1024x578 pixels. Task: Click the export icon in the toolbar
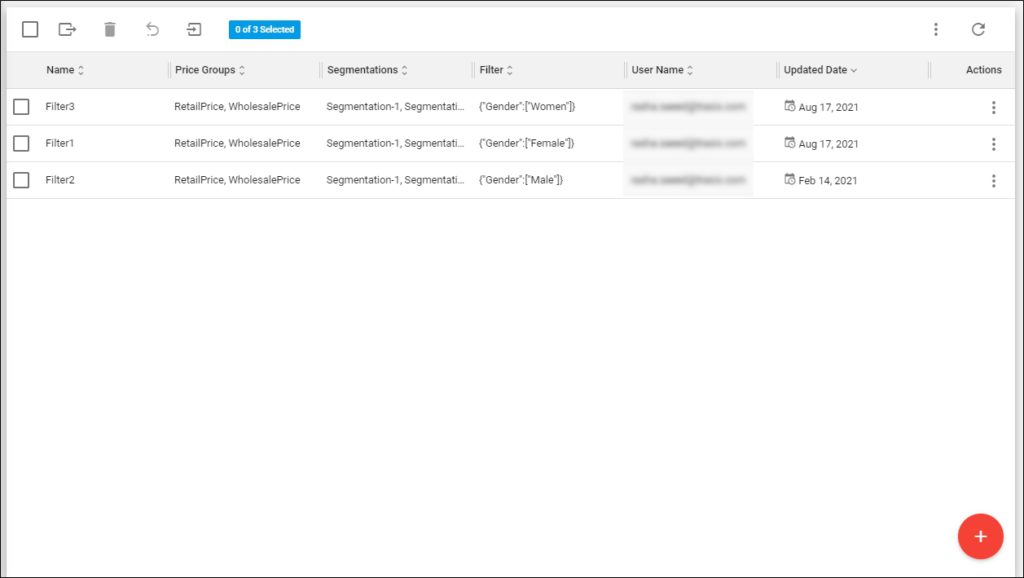[67, 29]
